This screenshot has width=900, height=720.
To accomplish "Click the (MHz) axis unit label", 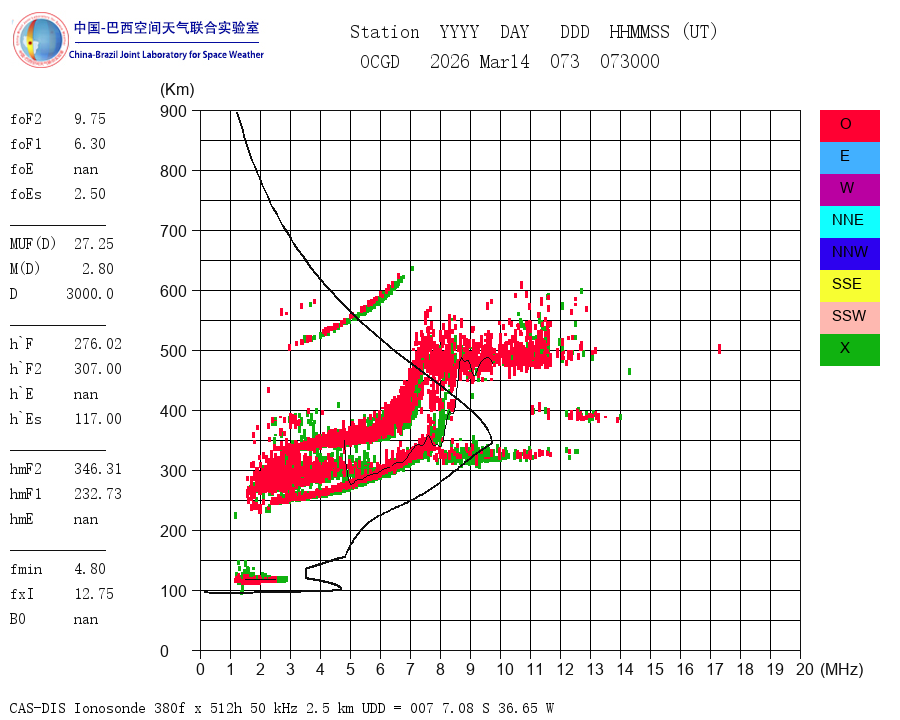I will pos(842,669).
